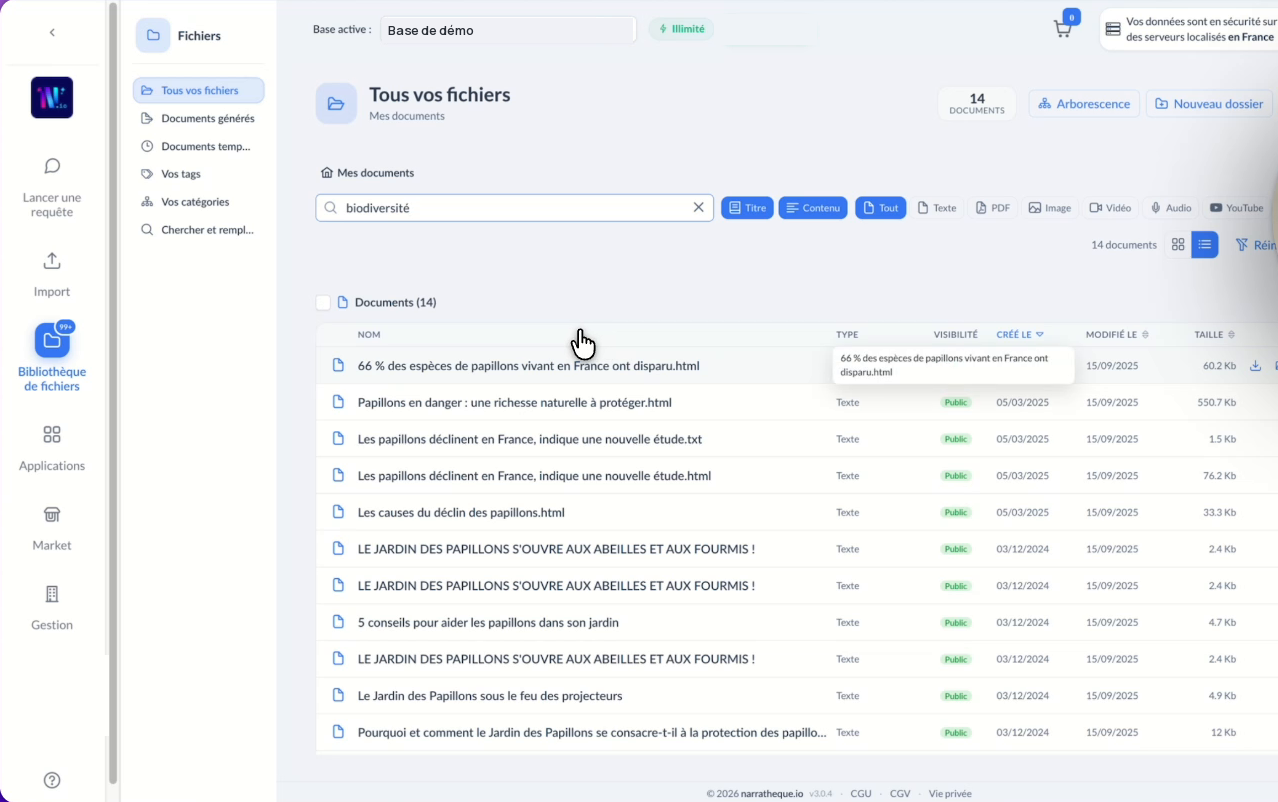1278x802 pixels.
Task: Open Lancer une requête chat icon
Action: tap(52, 166)
